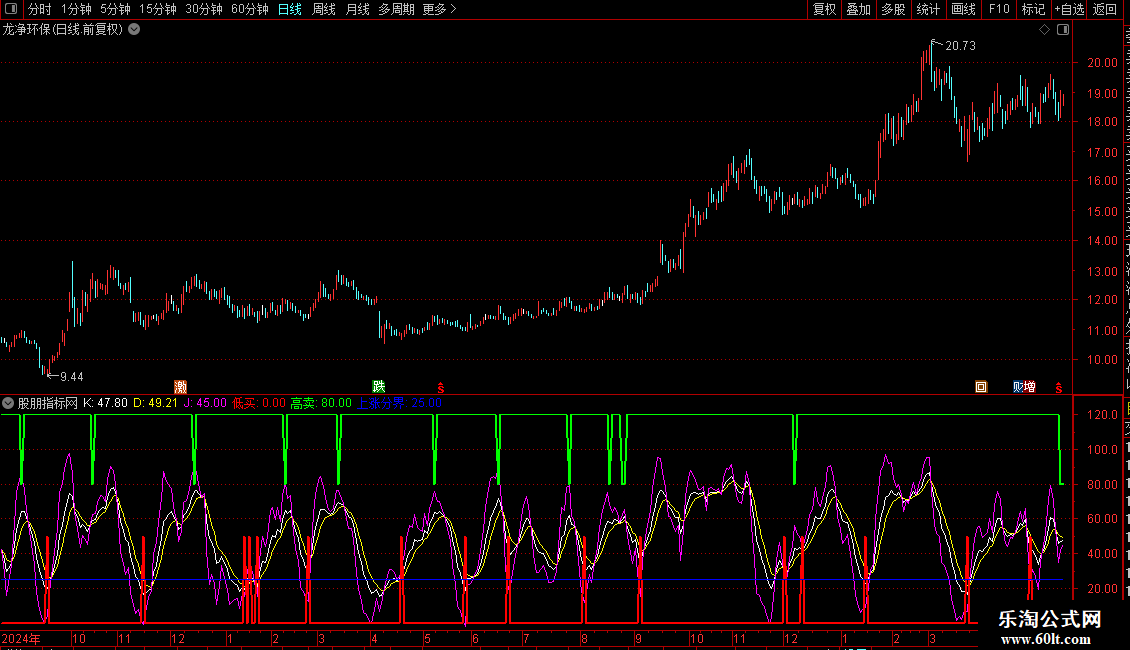Switch to the 15分钟 period

pos(158,9)
